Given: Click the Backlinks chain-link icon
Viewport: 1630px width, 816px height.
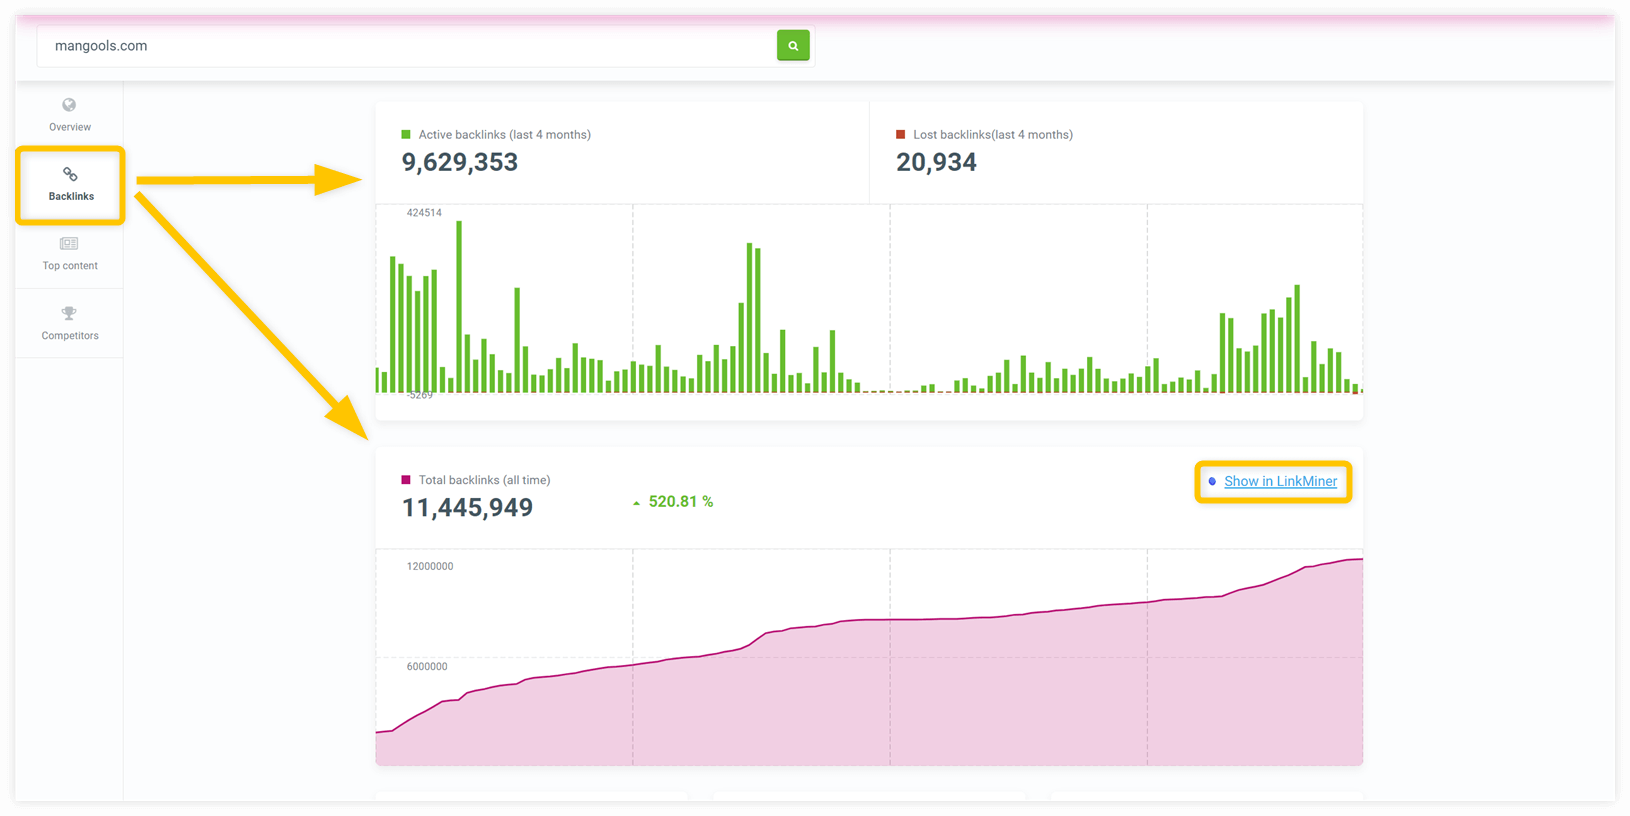Looking at the screenshot, I should 70,175.
